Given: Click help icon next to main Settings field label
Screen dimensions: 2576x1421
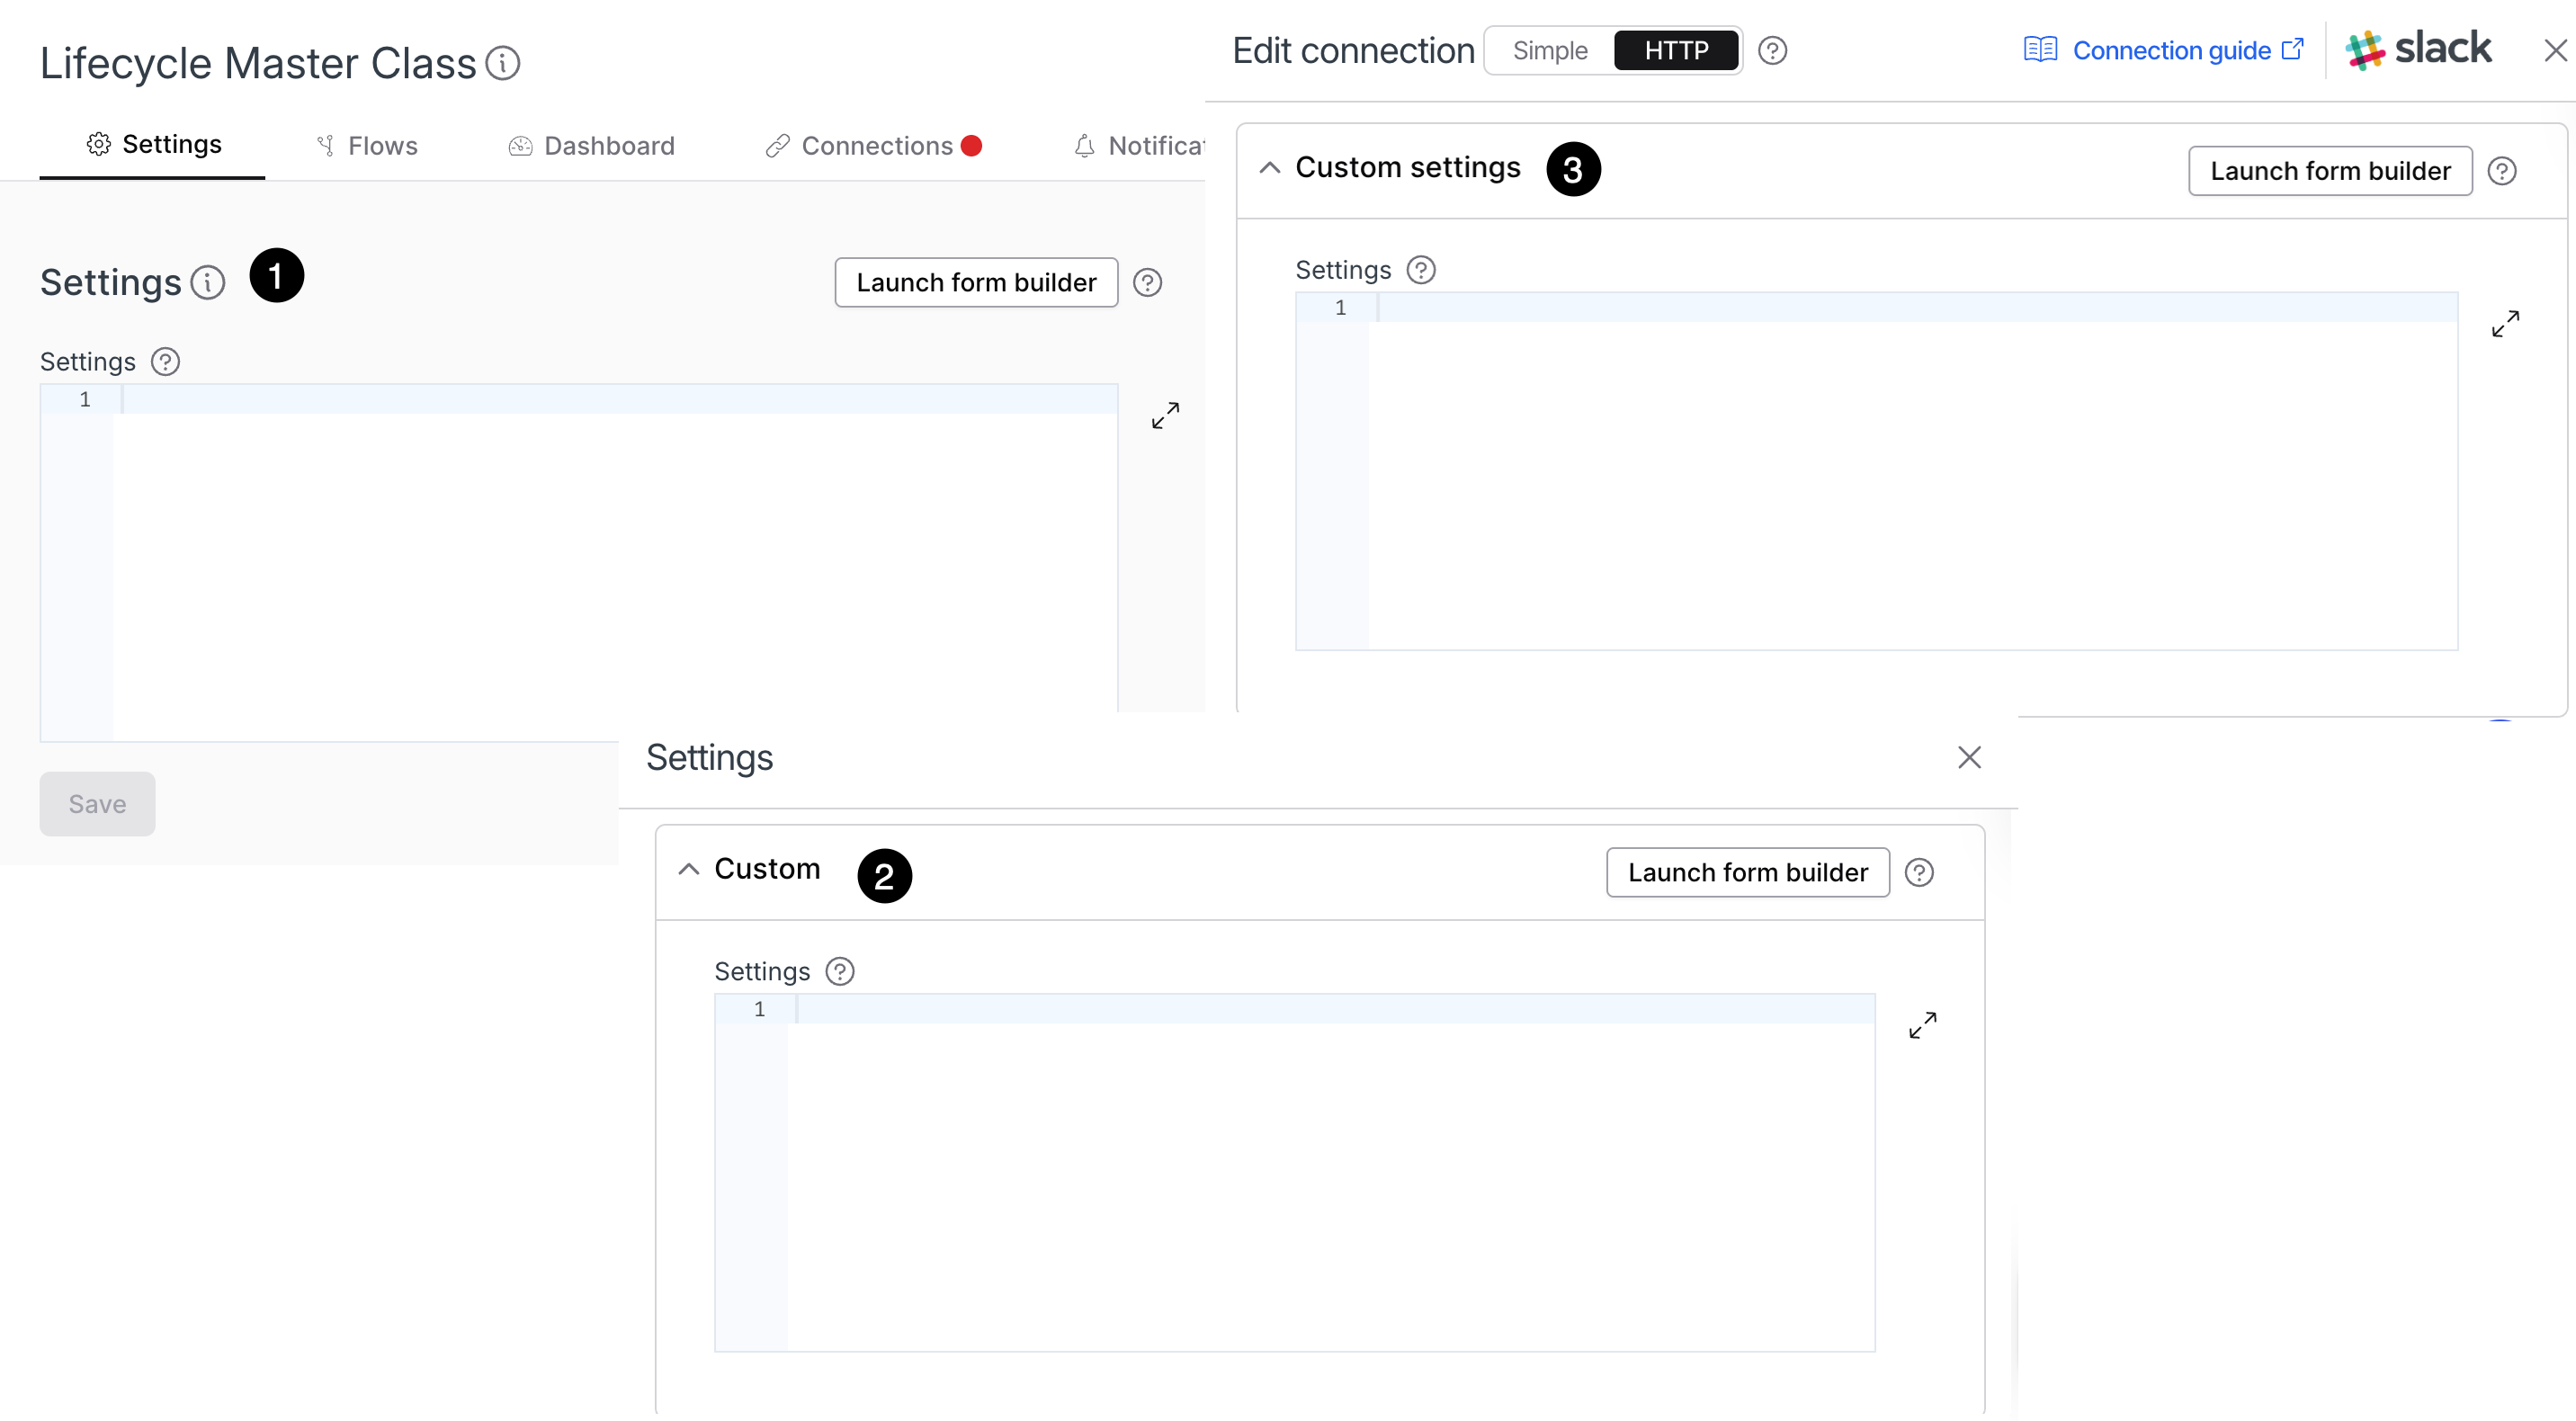Looking at the screenshot, I should coord(165,362).
